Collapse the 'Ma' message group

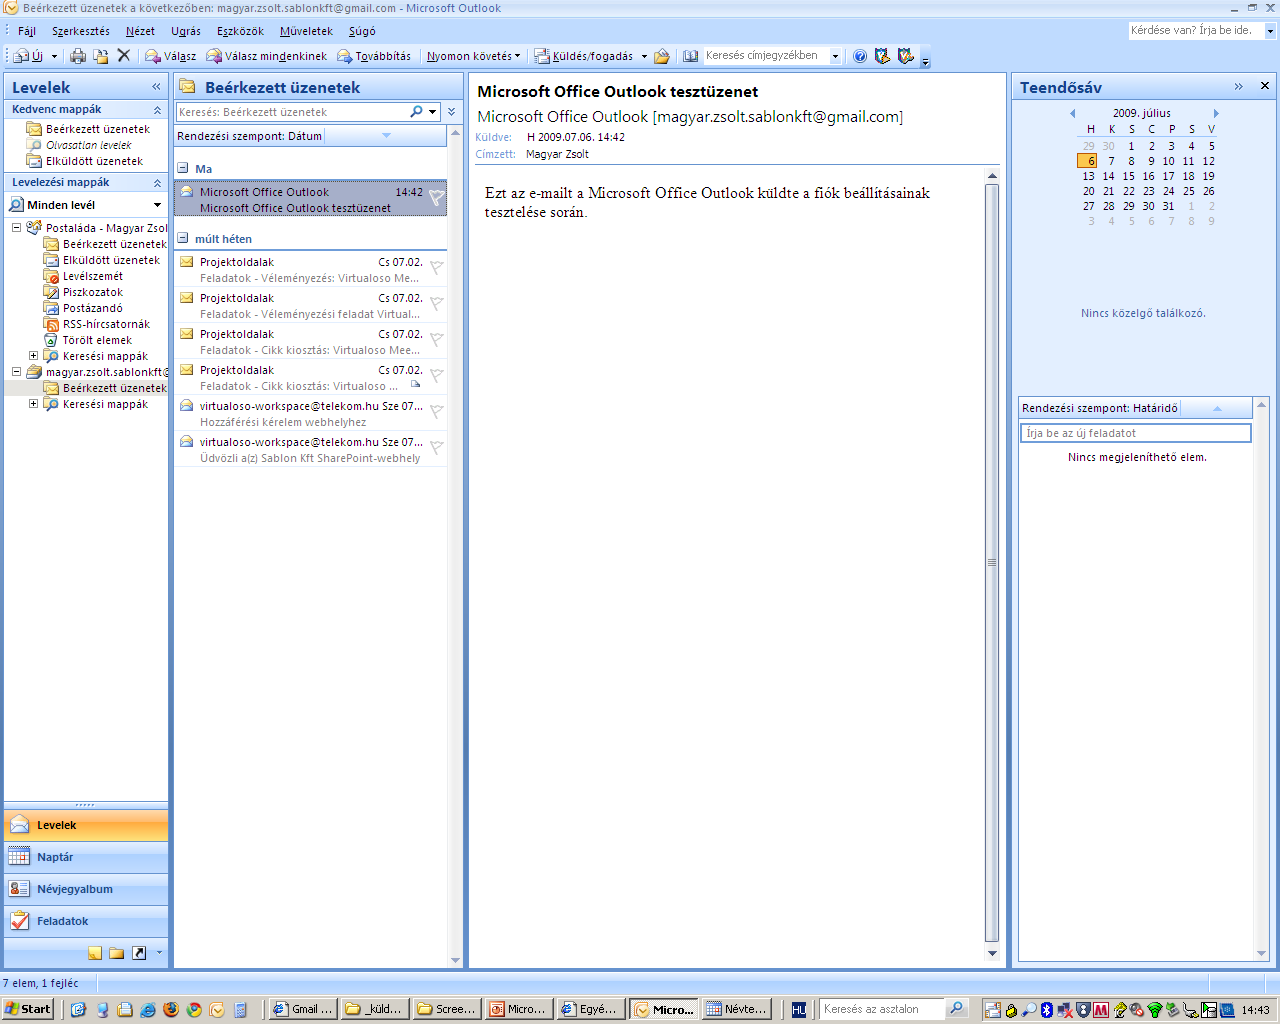[x=183, y=169]
